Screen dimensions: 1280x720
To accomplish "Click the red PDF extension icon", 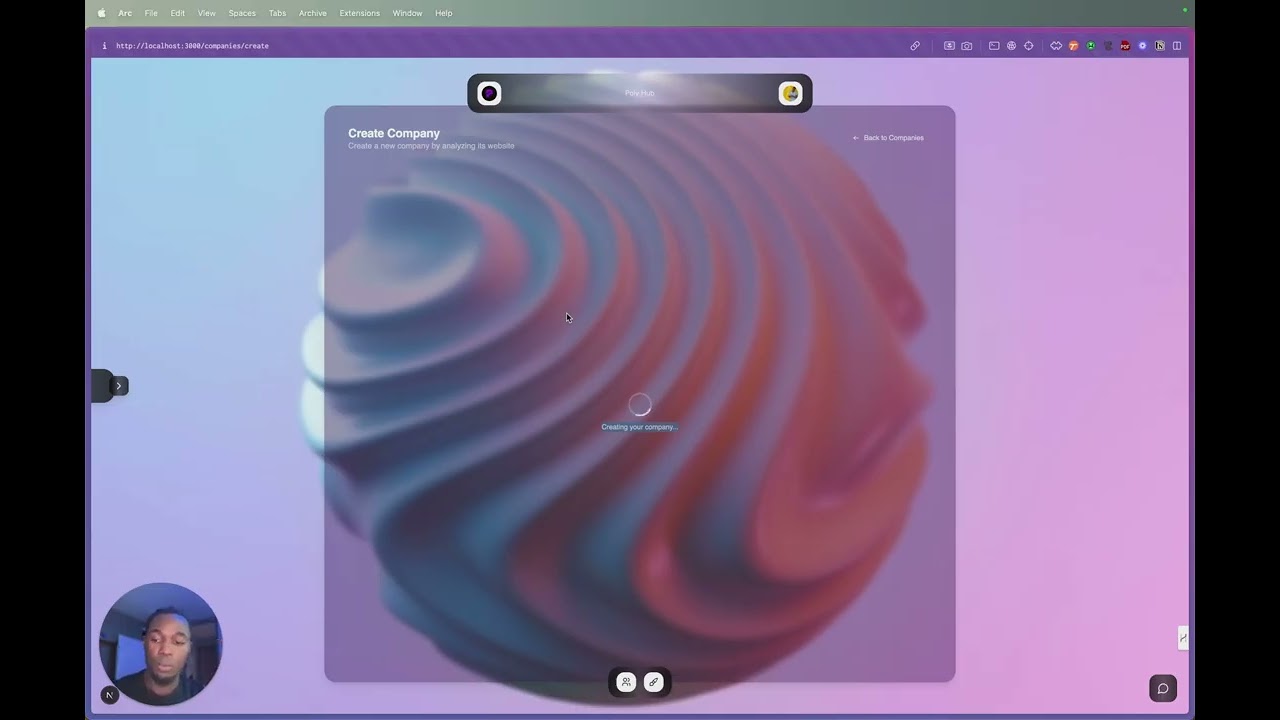I will pos(1125,46).
